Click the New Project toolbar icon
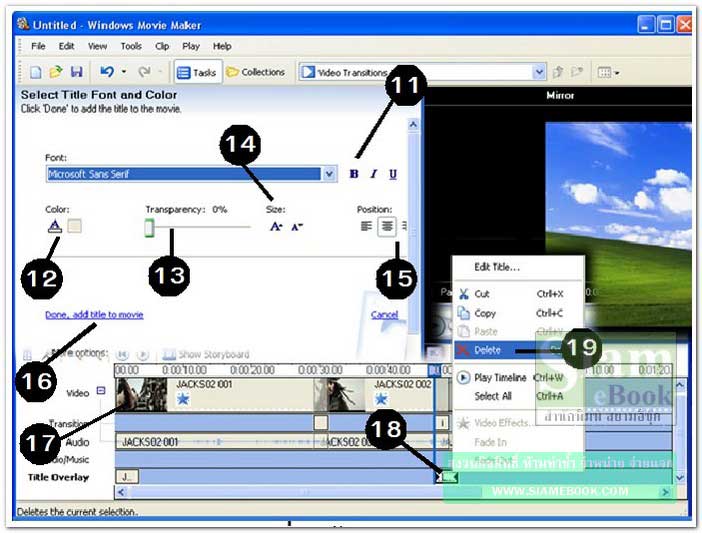The image size is (702, 533). point(35,72)
